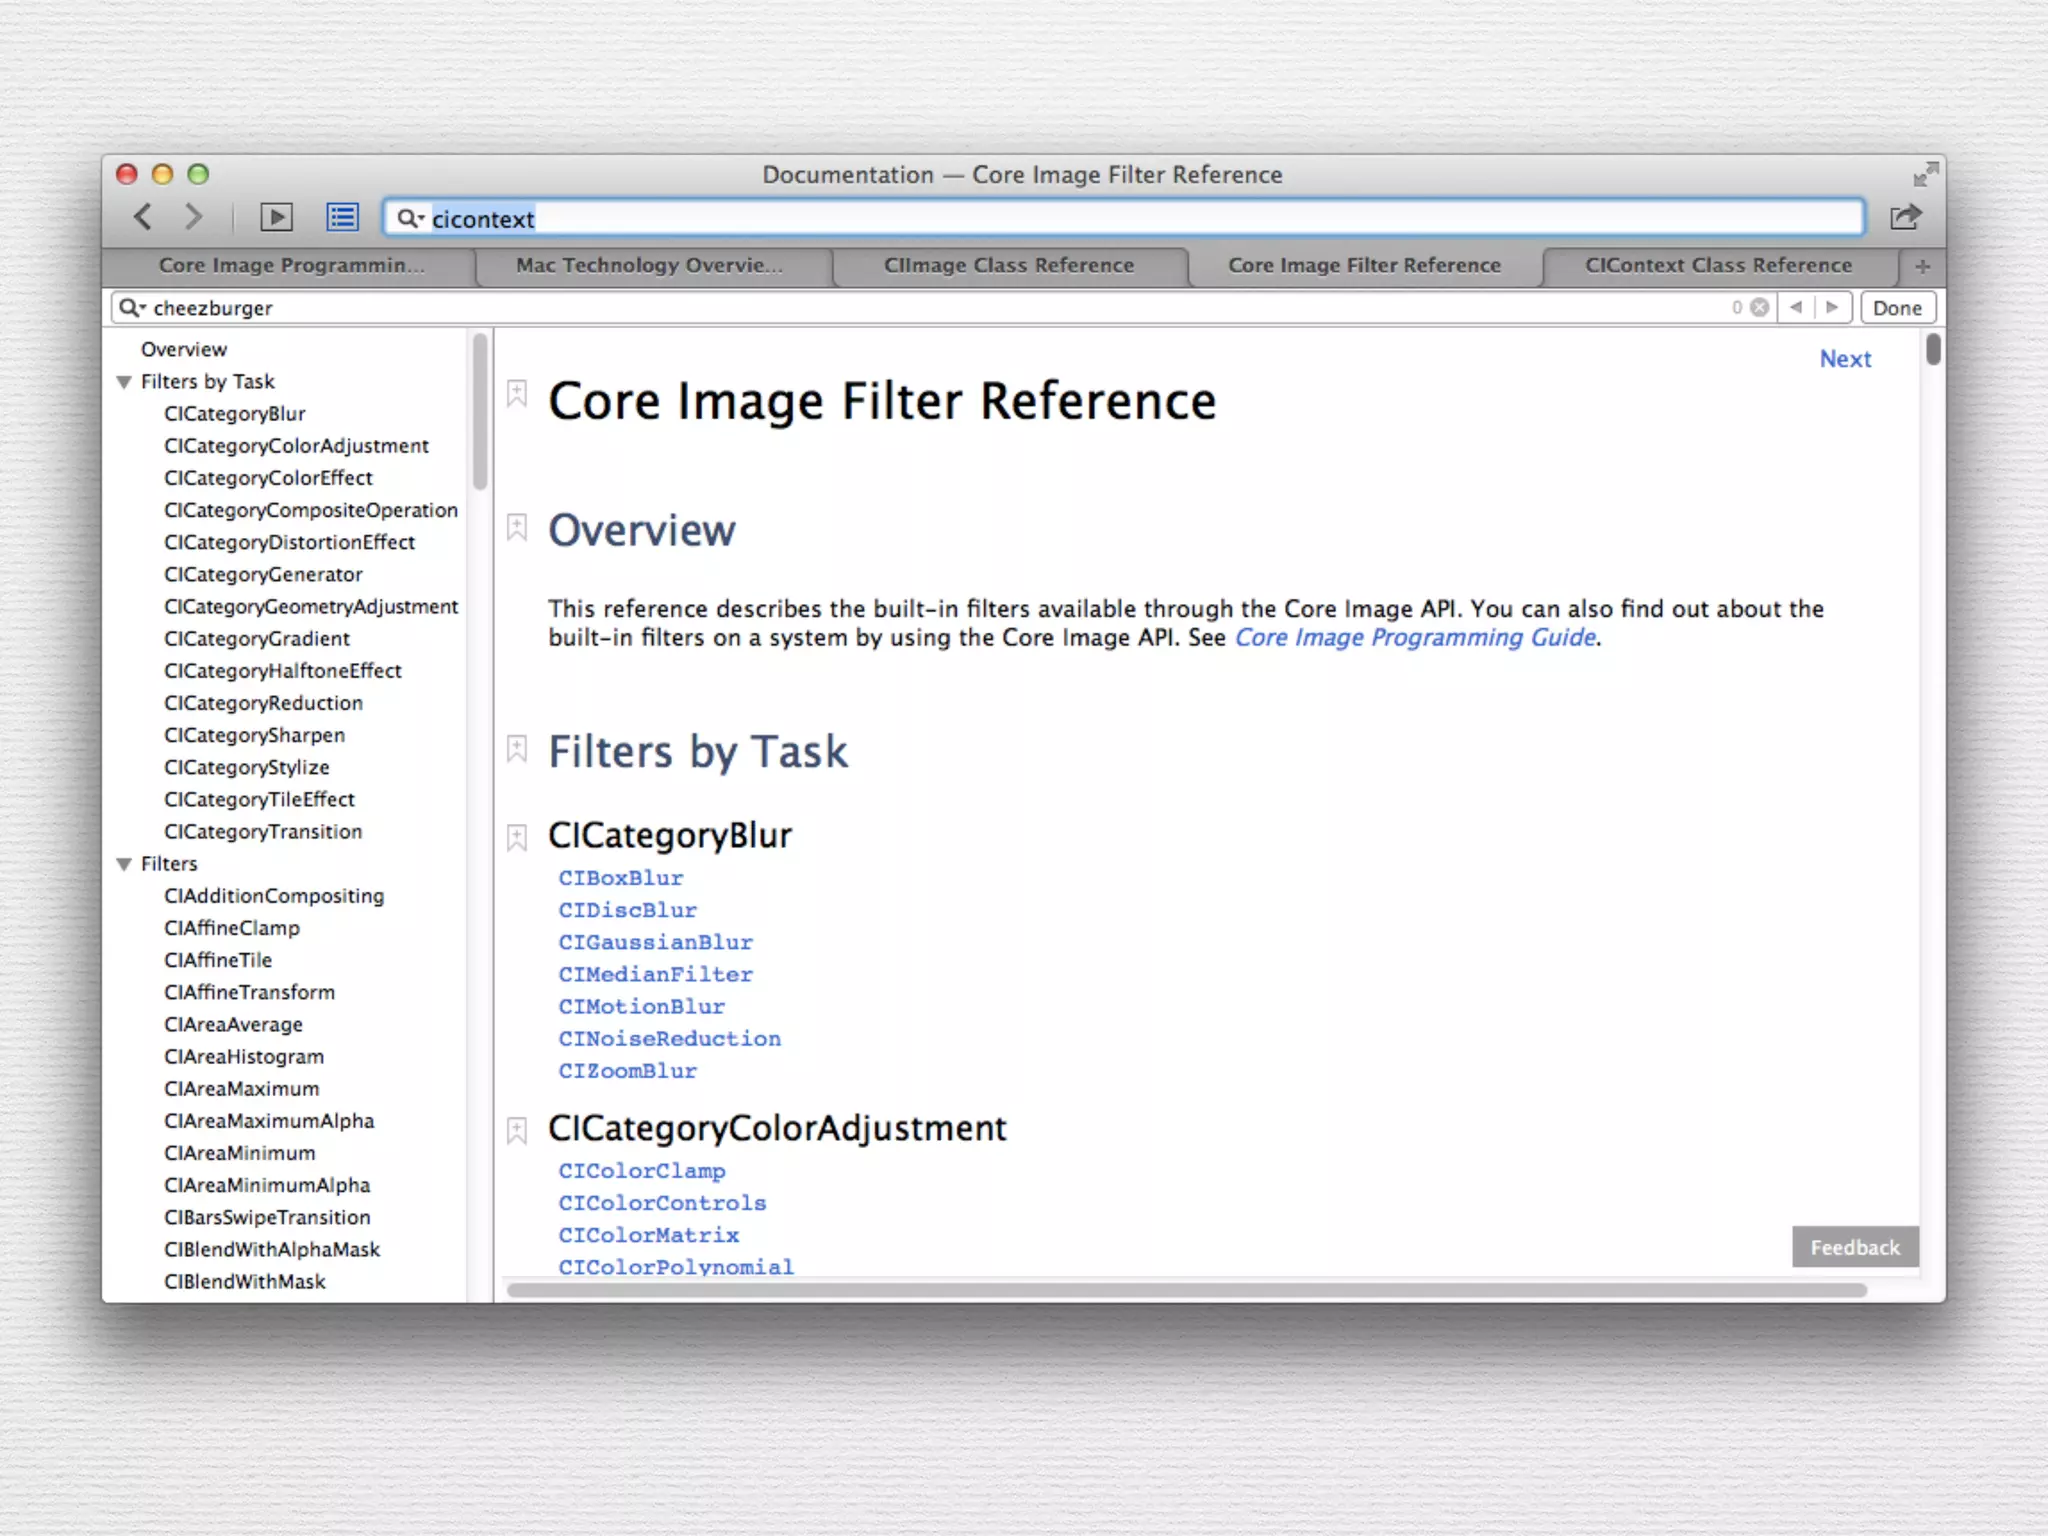Open the find options magnifier dropdown

pos(132,308)
